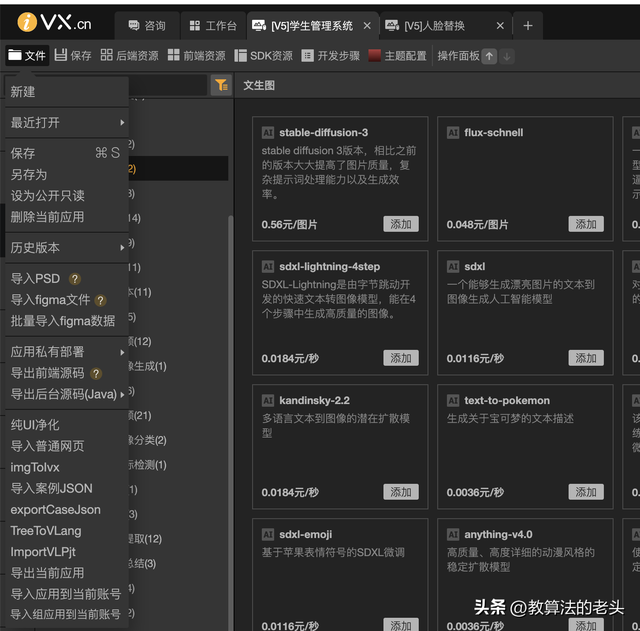Screen dimensions: 640x631
Task: Click the left panel vertical scrollbar
Action: pyautogui.click(x=230, y=422)
